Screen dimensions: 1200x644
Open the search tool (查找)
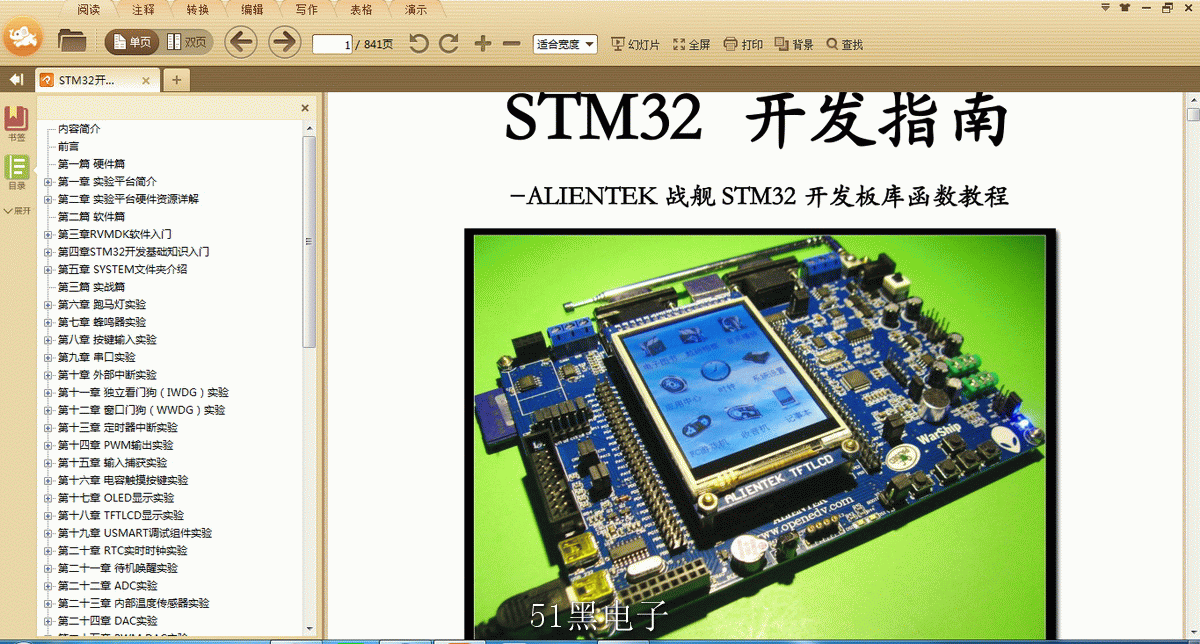[x=845, y=44]
